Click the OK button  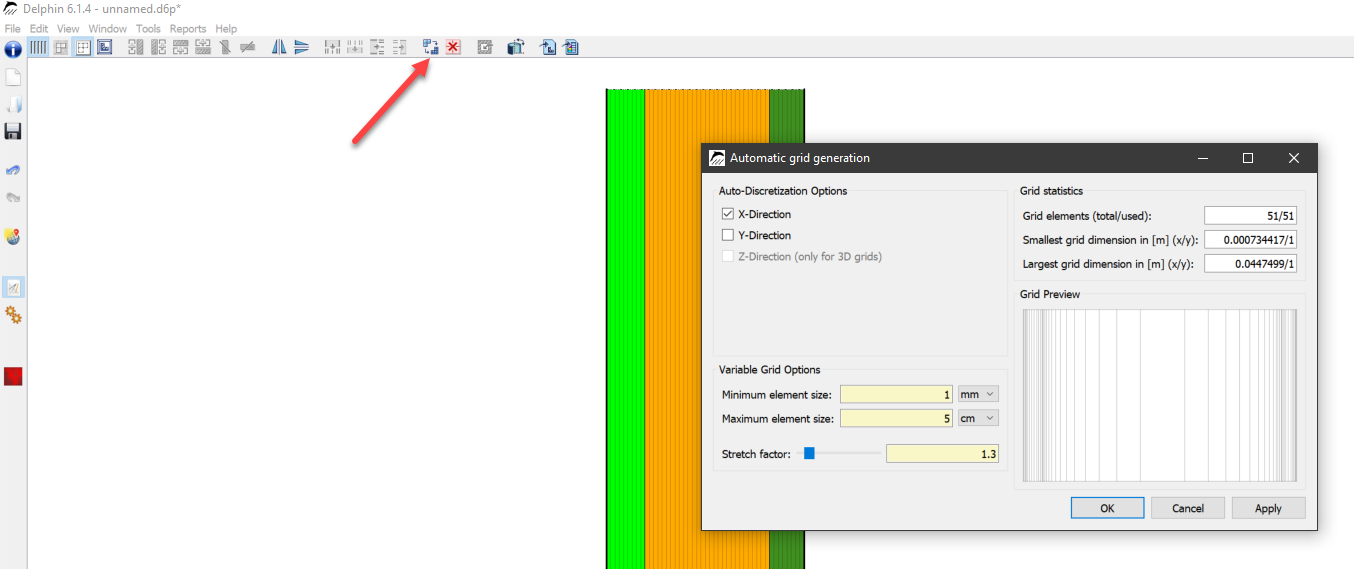(x=1107, y=508)
